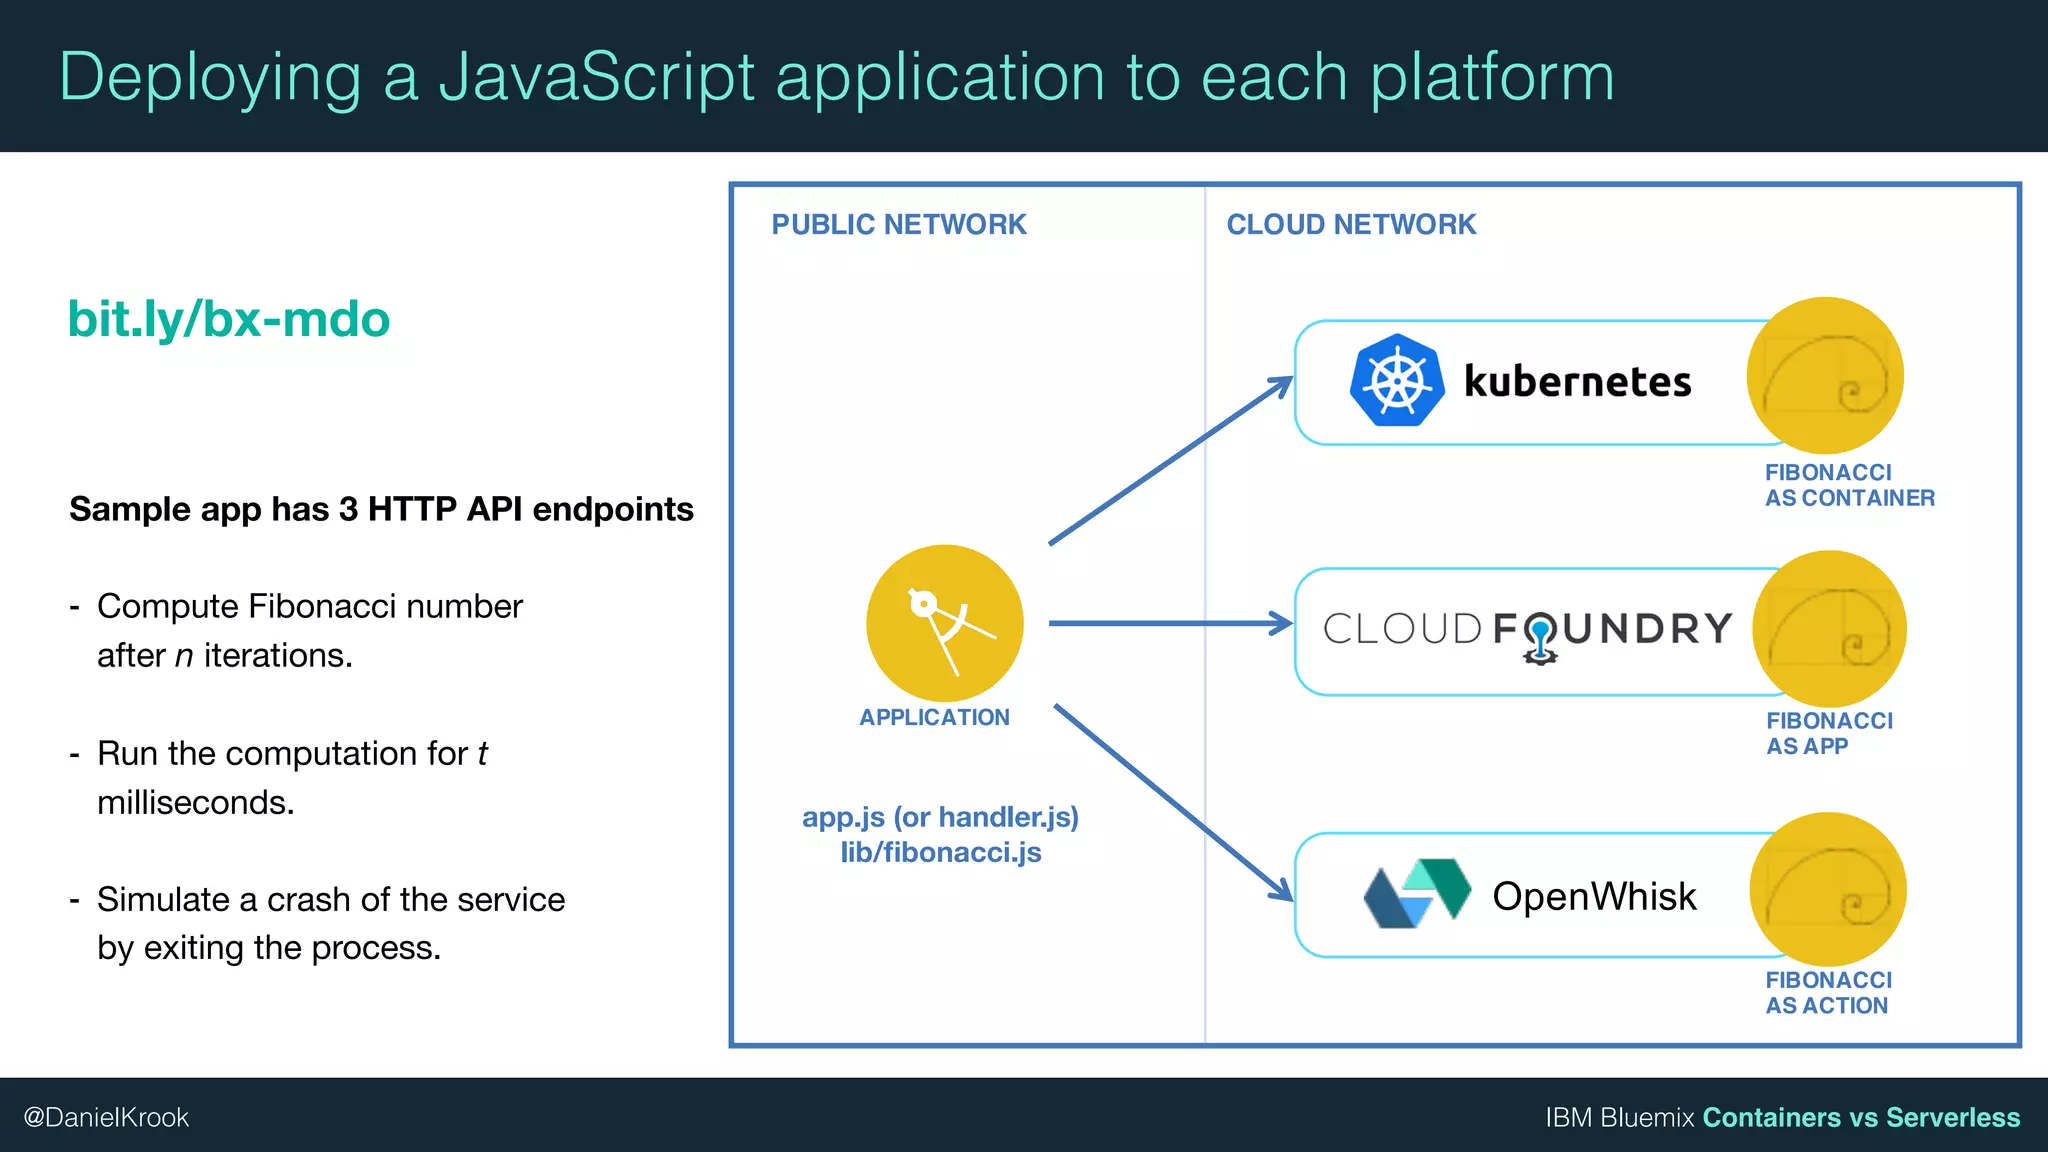Screen dimensions: 2048x1152
Task: Click the FIBONACCI AS ACTION label
Action: pyautogui.click(x=1828, y=993)
